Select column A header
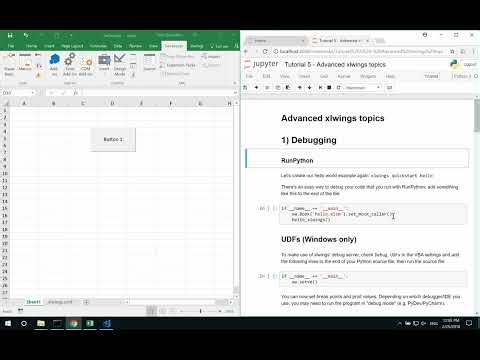The height and width of the screenshot is (360, 480). pos(24,103)
